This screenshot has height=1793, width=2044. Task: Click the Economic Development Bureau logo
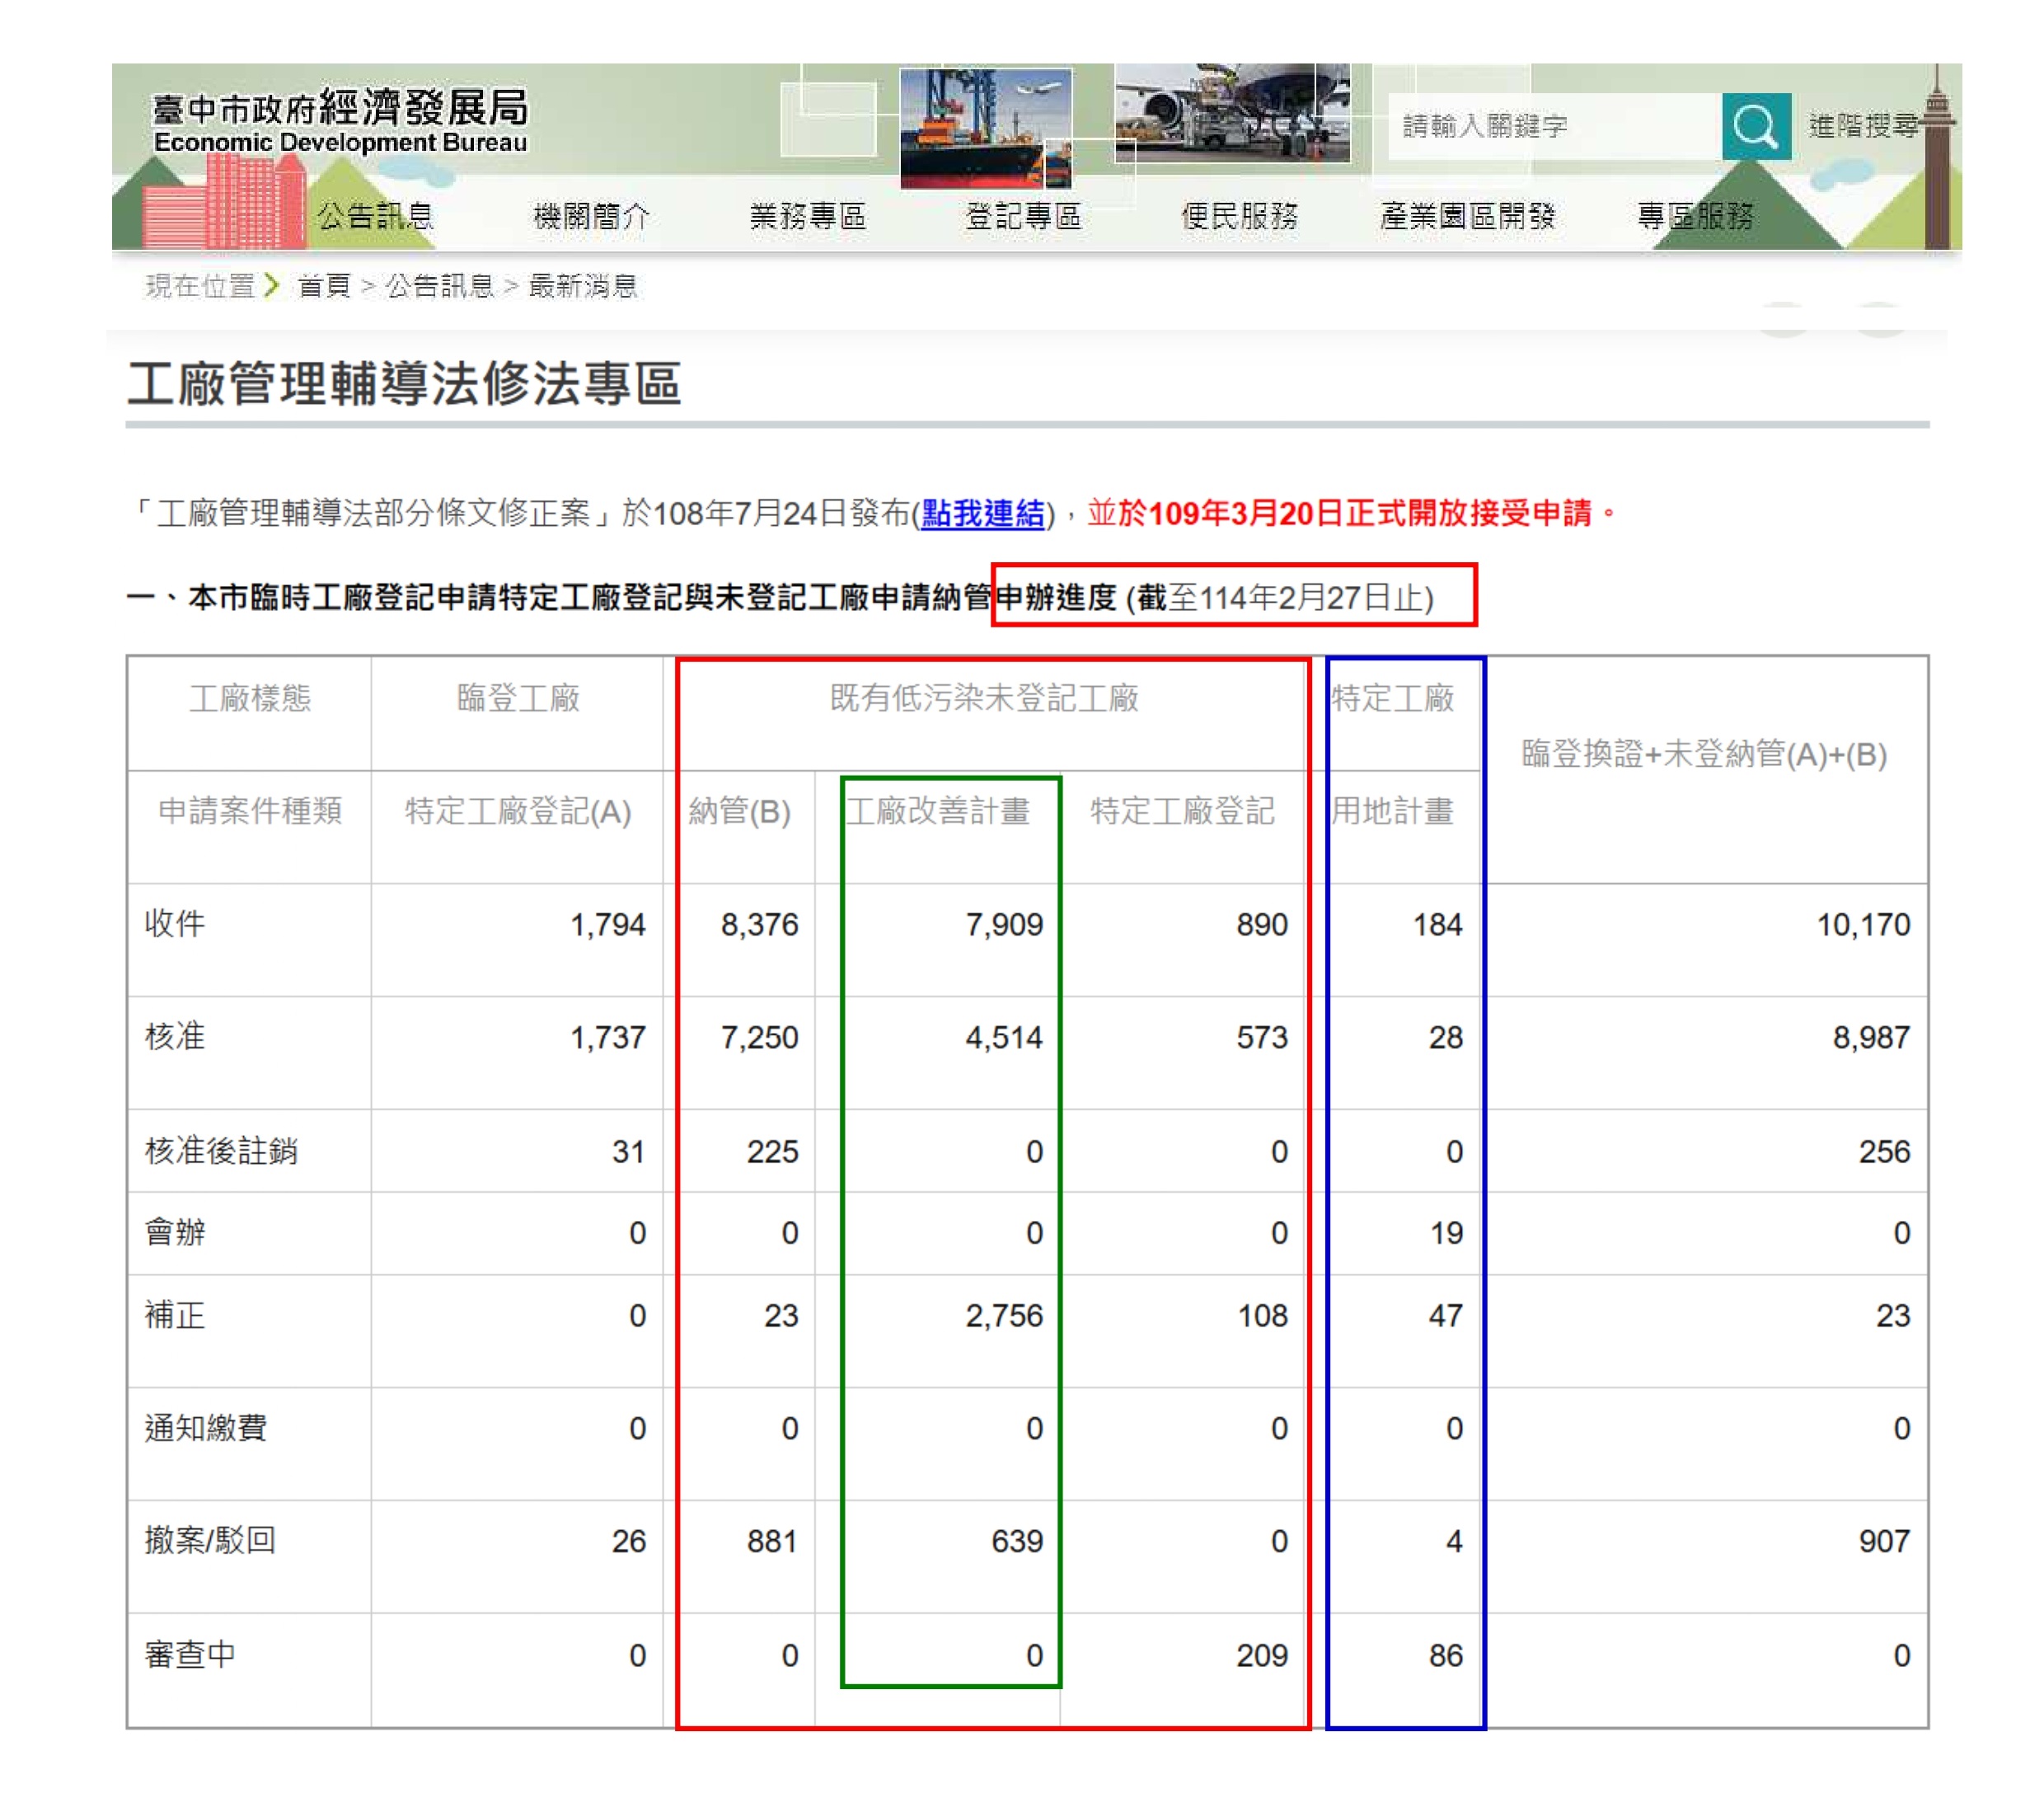[339, 120]
